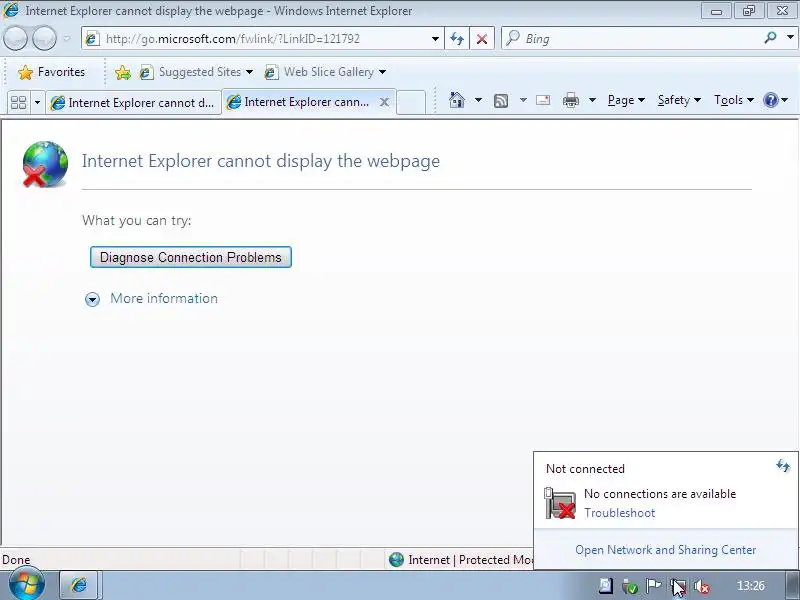Close the active tab with its X

tap(385, 102)
